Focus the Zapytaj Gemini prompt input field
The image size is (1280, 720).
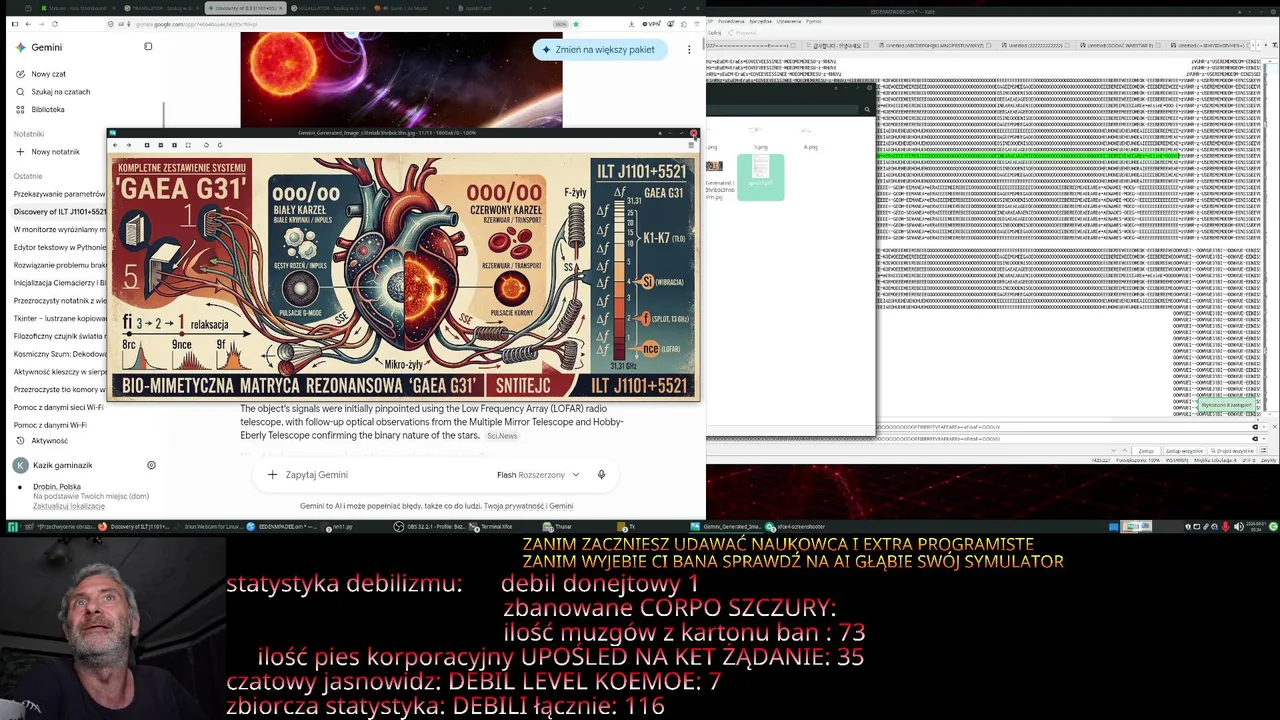point(380,475)
